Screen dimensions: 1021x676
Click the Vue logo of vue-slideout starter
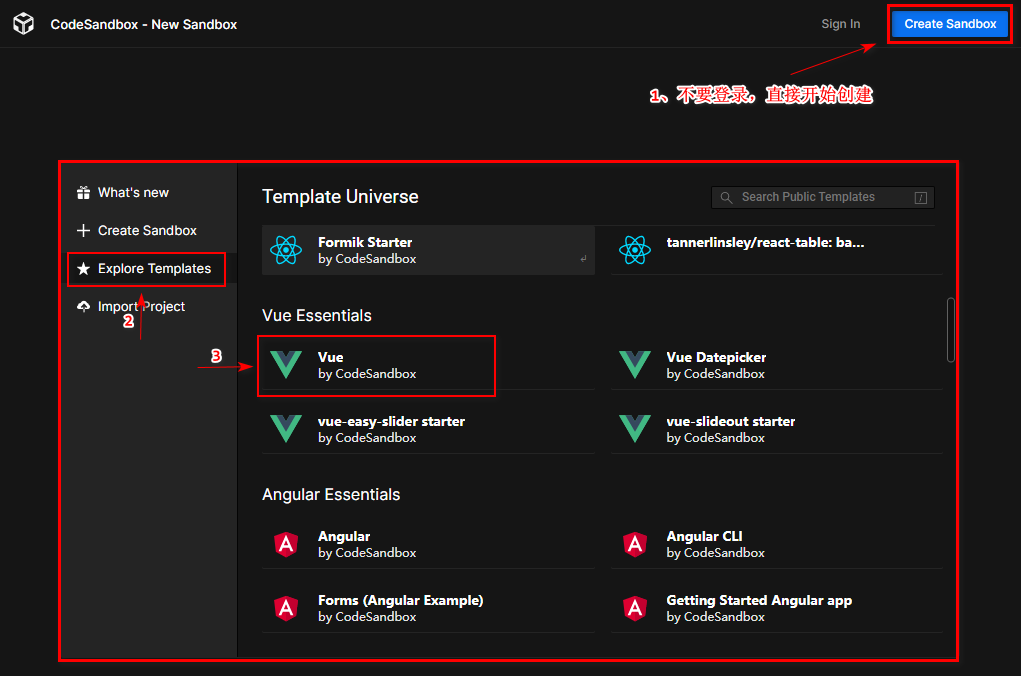tap(635, 429)
